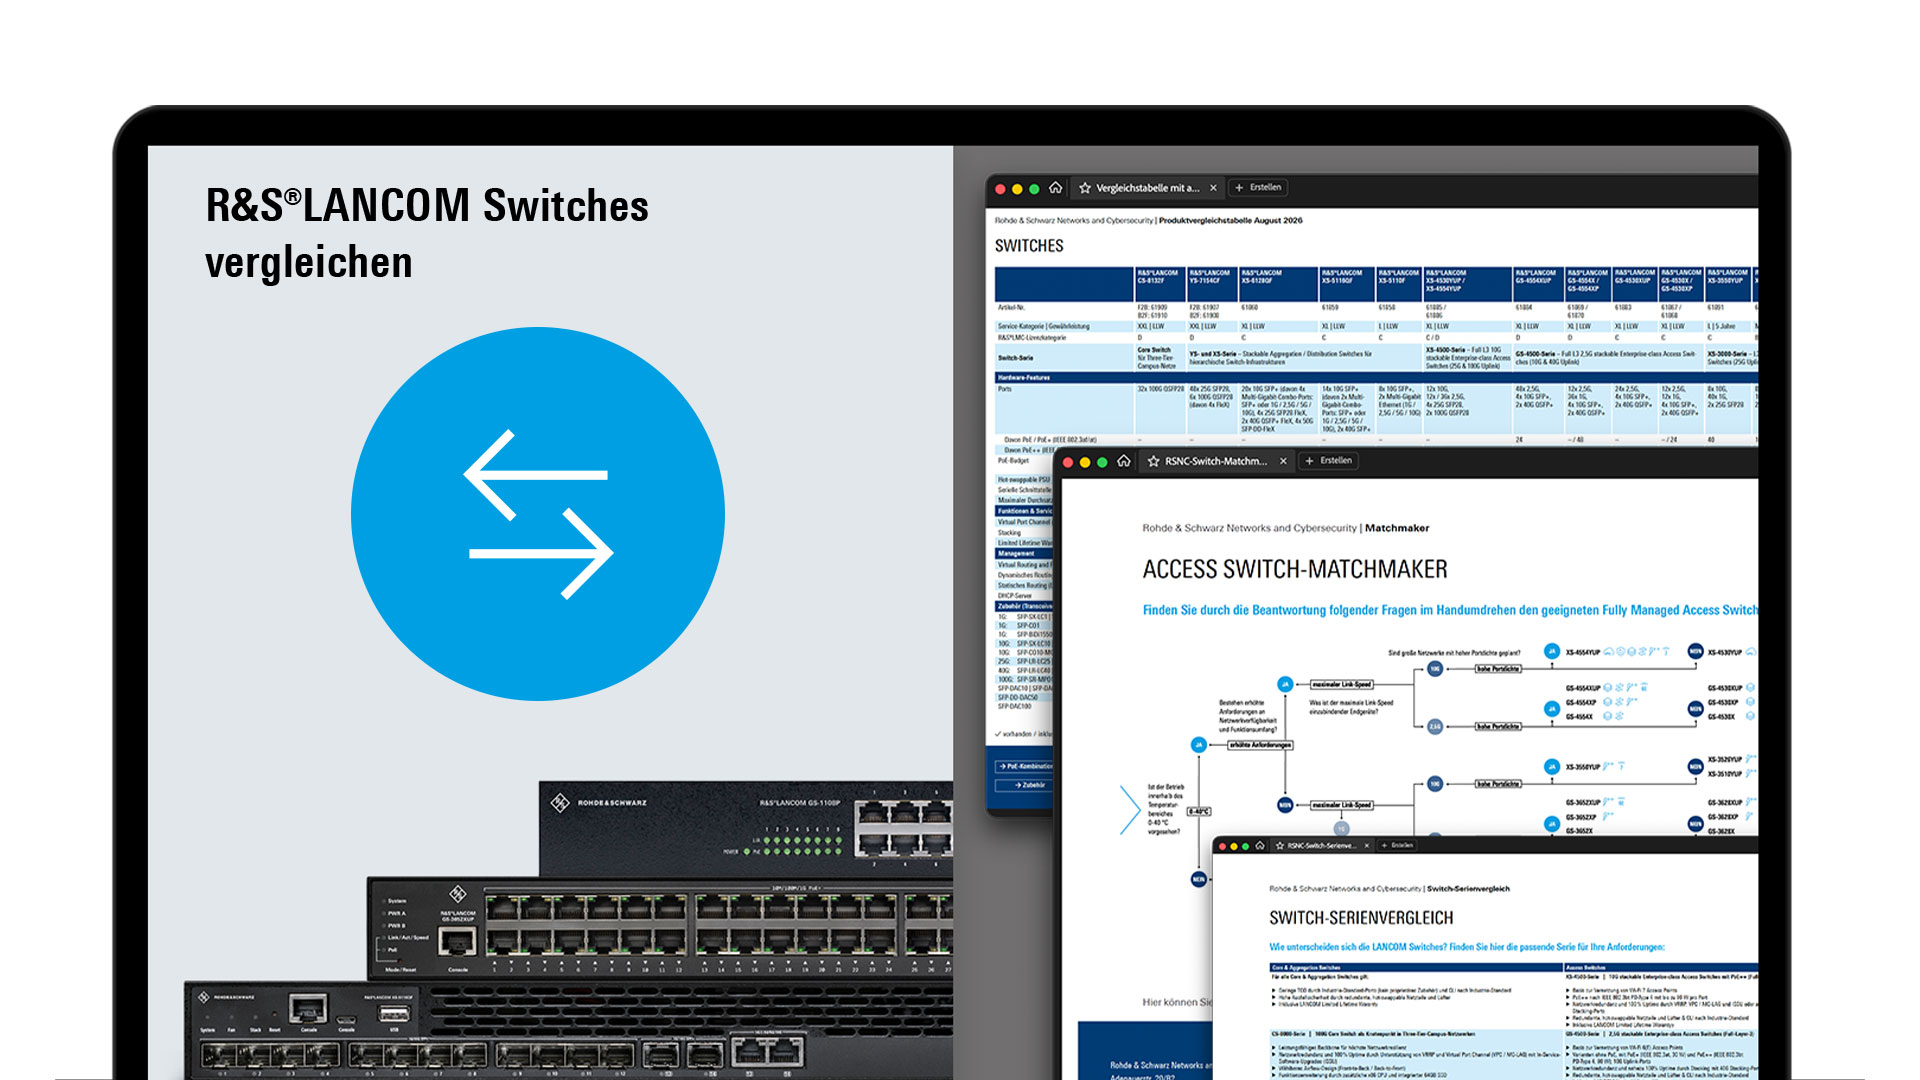The height and width of the screenshot is (1080, 1920).
Task: Open home in the Vergleichstabelle window
Action: 1055,188
